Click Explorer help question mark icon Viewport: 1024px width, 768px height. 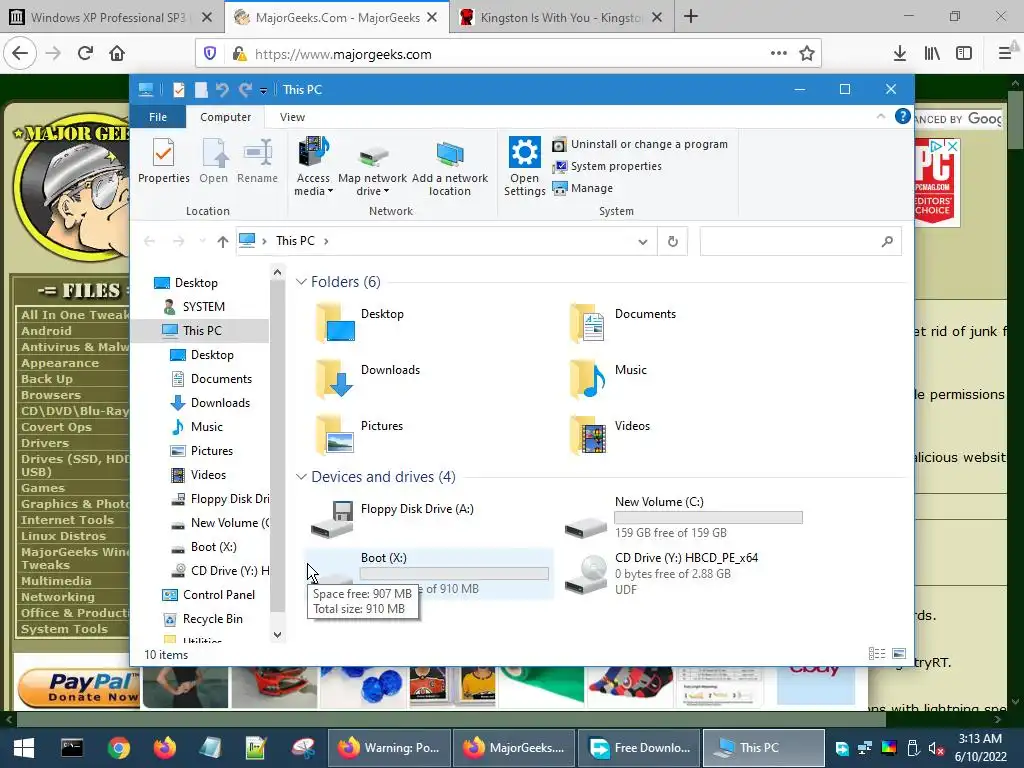point(902,116)
